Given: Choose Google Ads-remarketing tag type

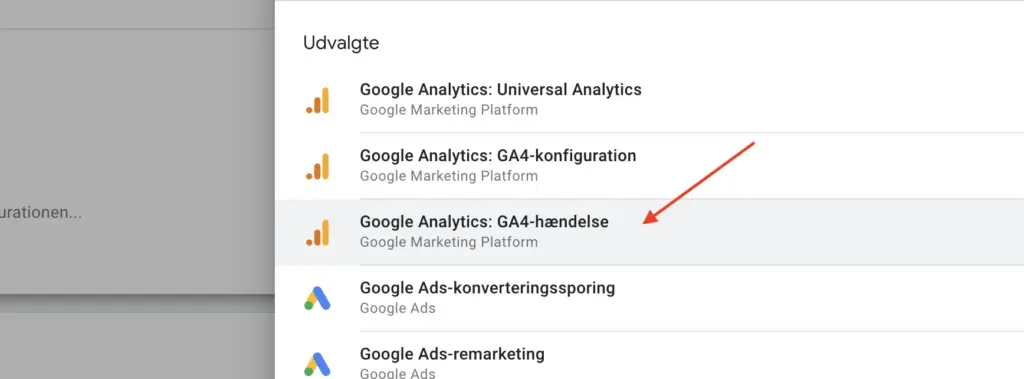Looking at the screenshot, I should coord(452,354).
